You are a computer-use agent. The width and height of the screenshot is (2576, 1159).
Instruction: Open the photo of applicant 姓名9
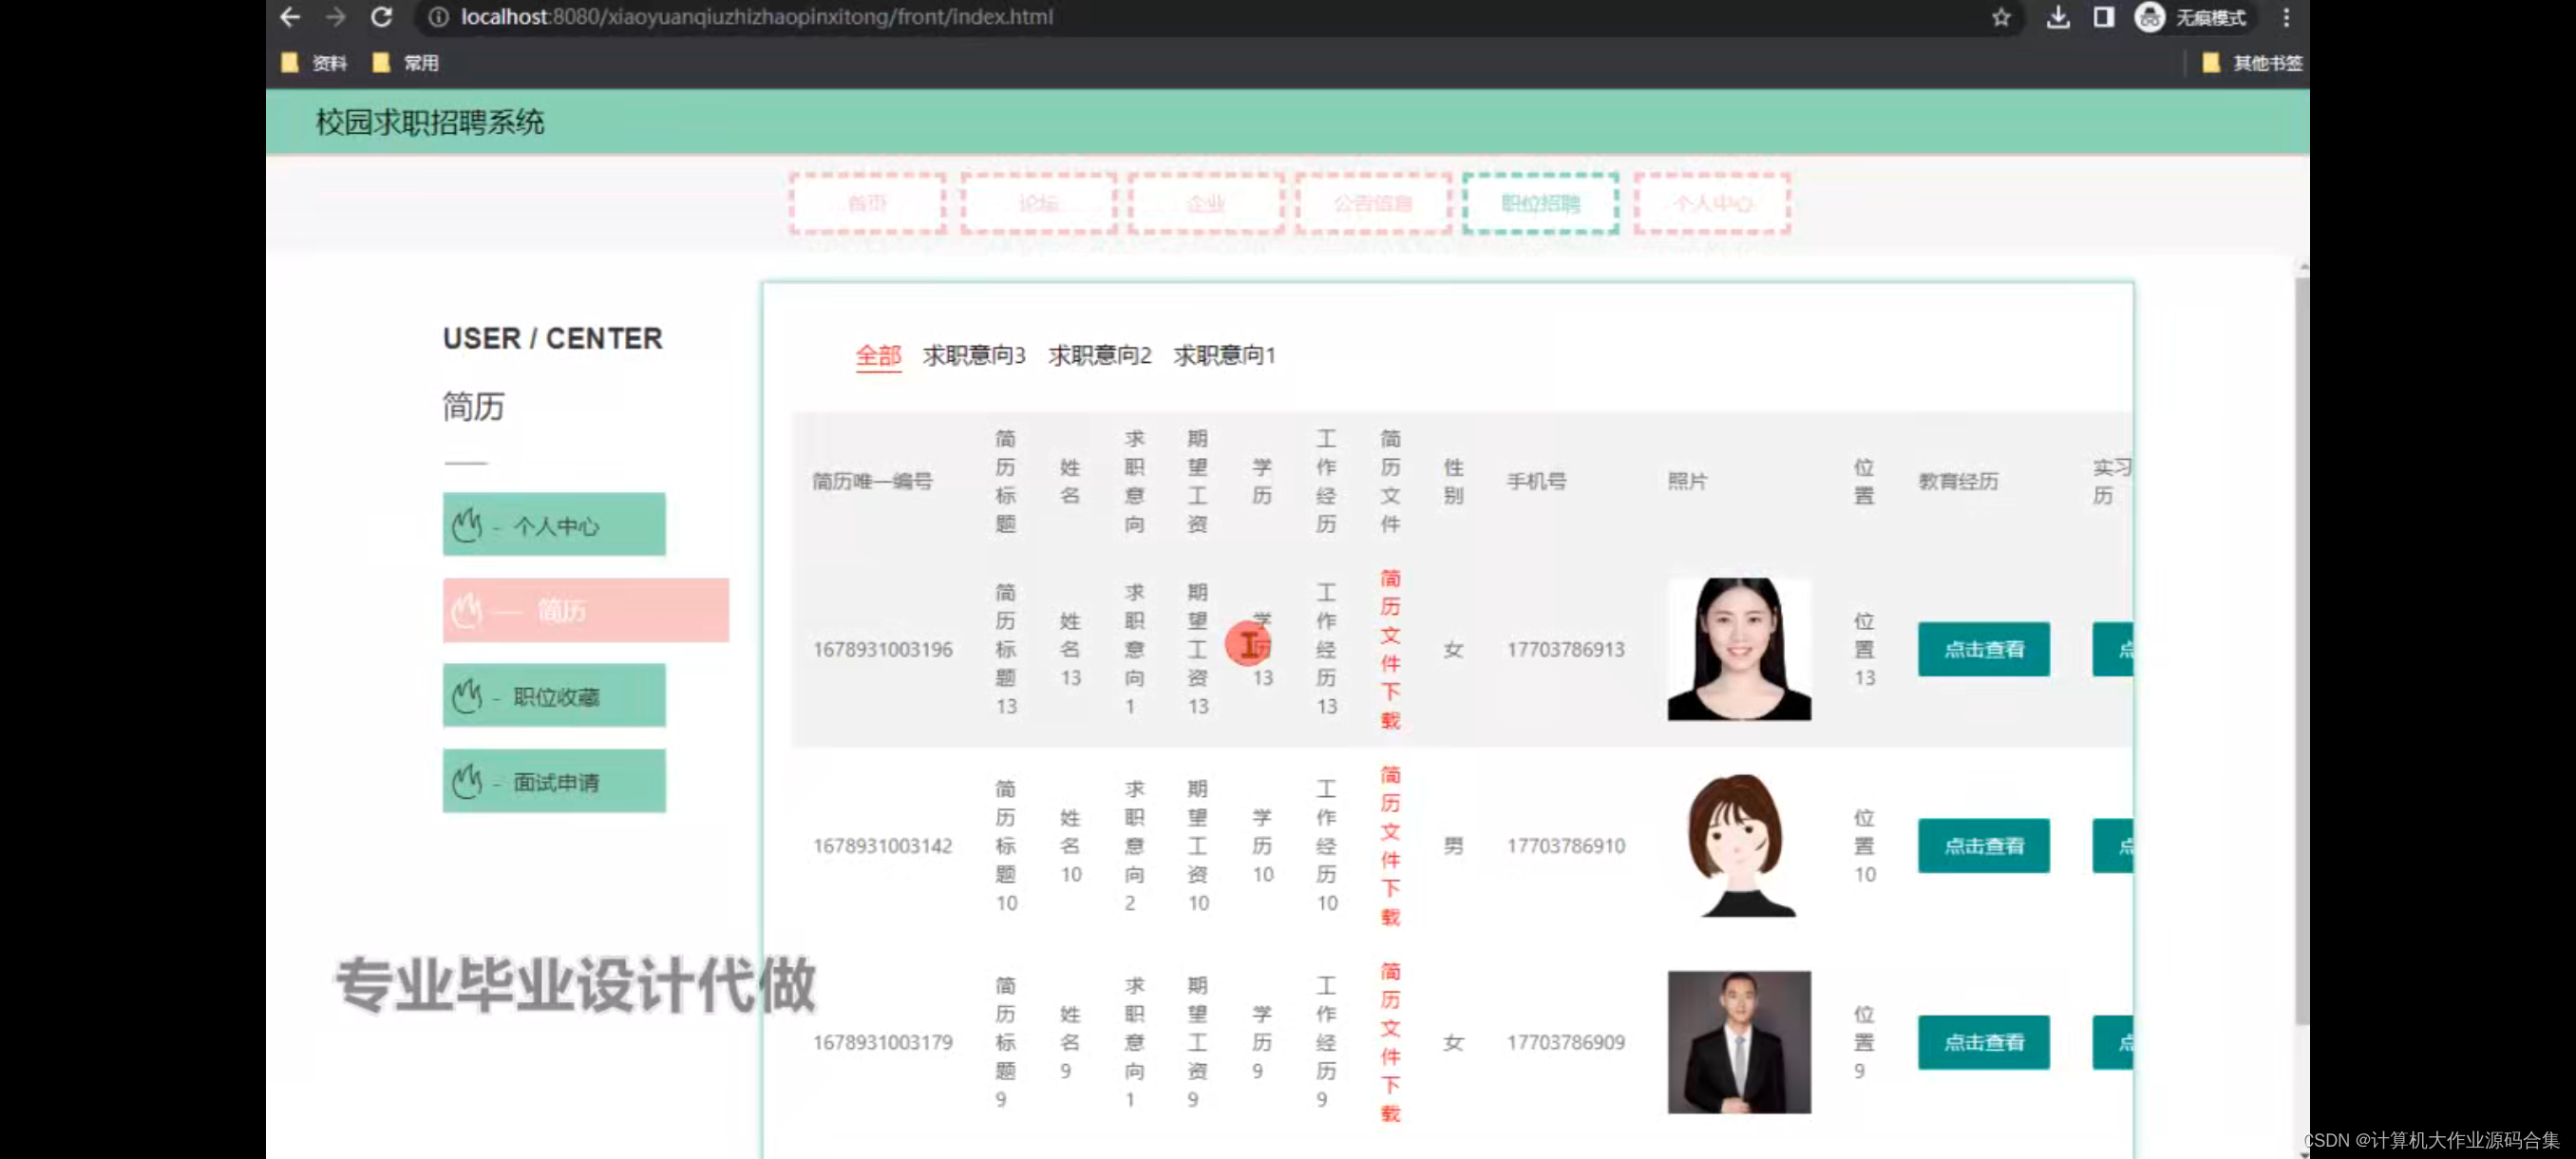pyautogui.click(x=1739, y=1042)
